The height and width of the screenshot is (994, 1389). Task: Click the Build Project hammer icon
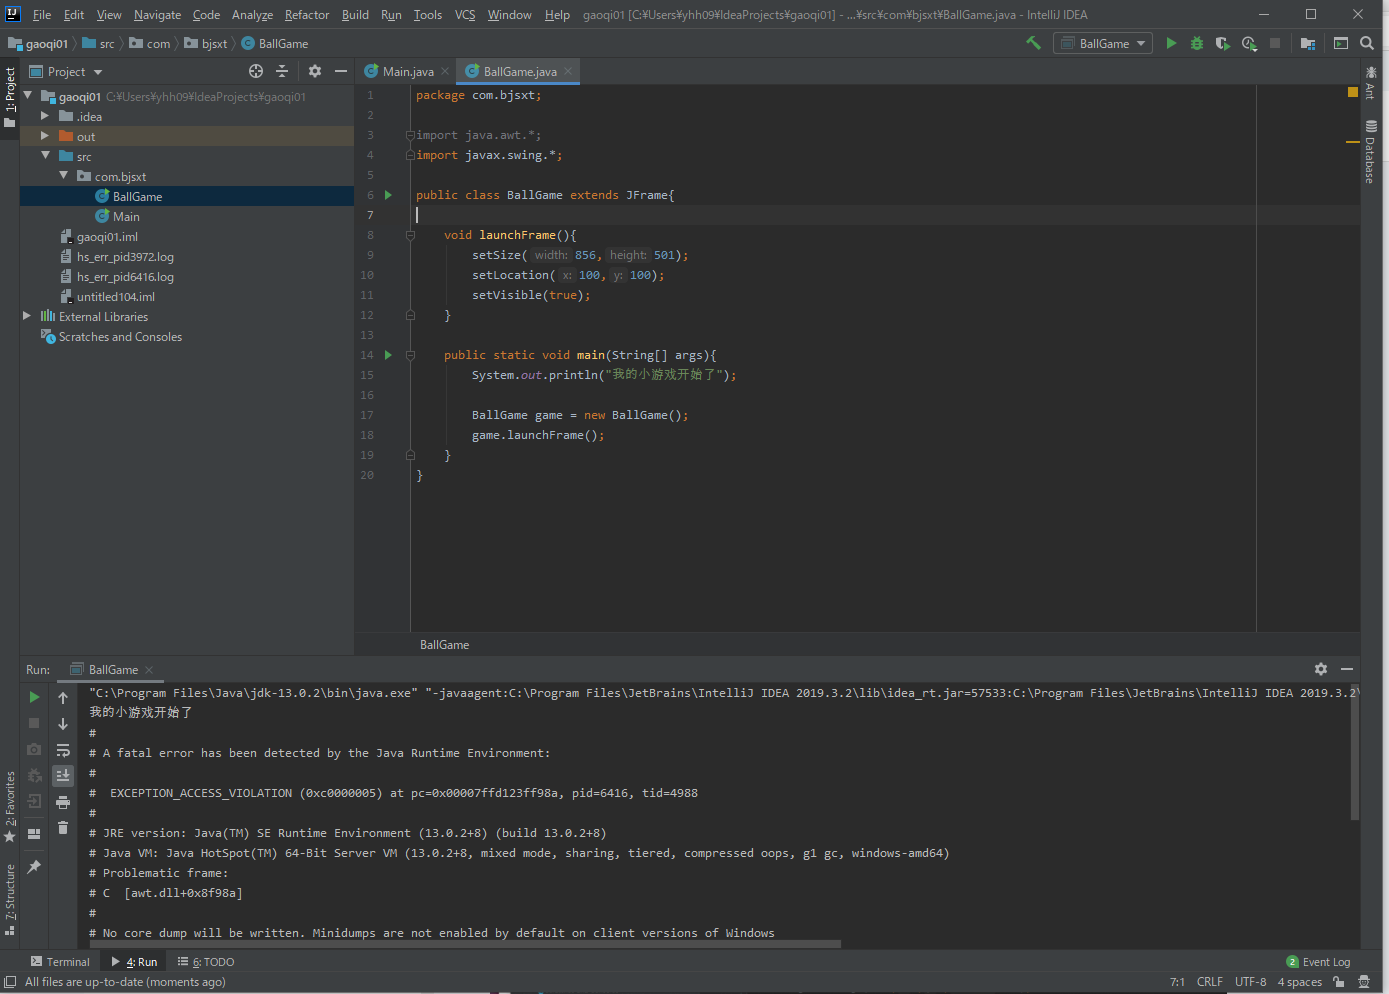point(1033,43)
